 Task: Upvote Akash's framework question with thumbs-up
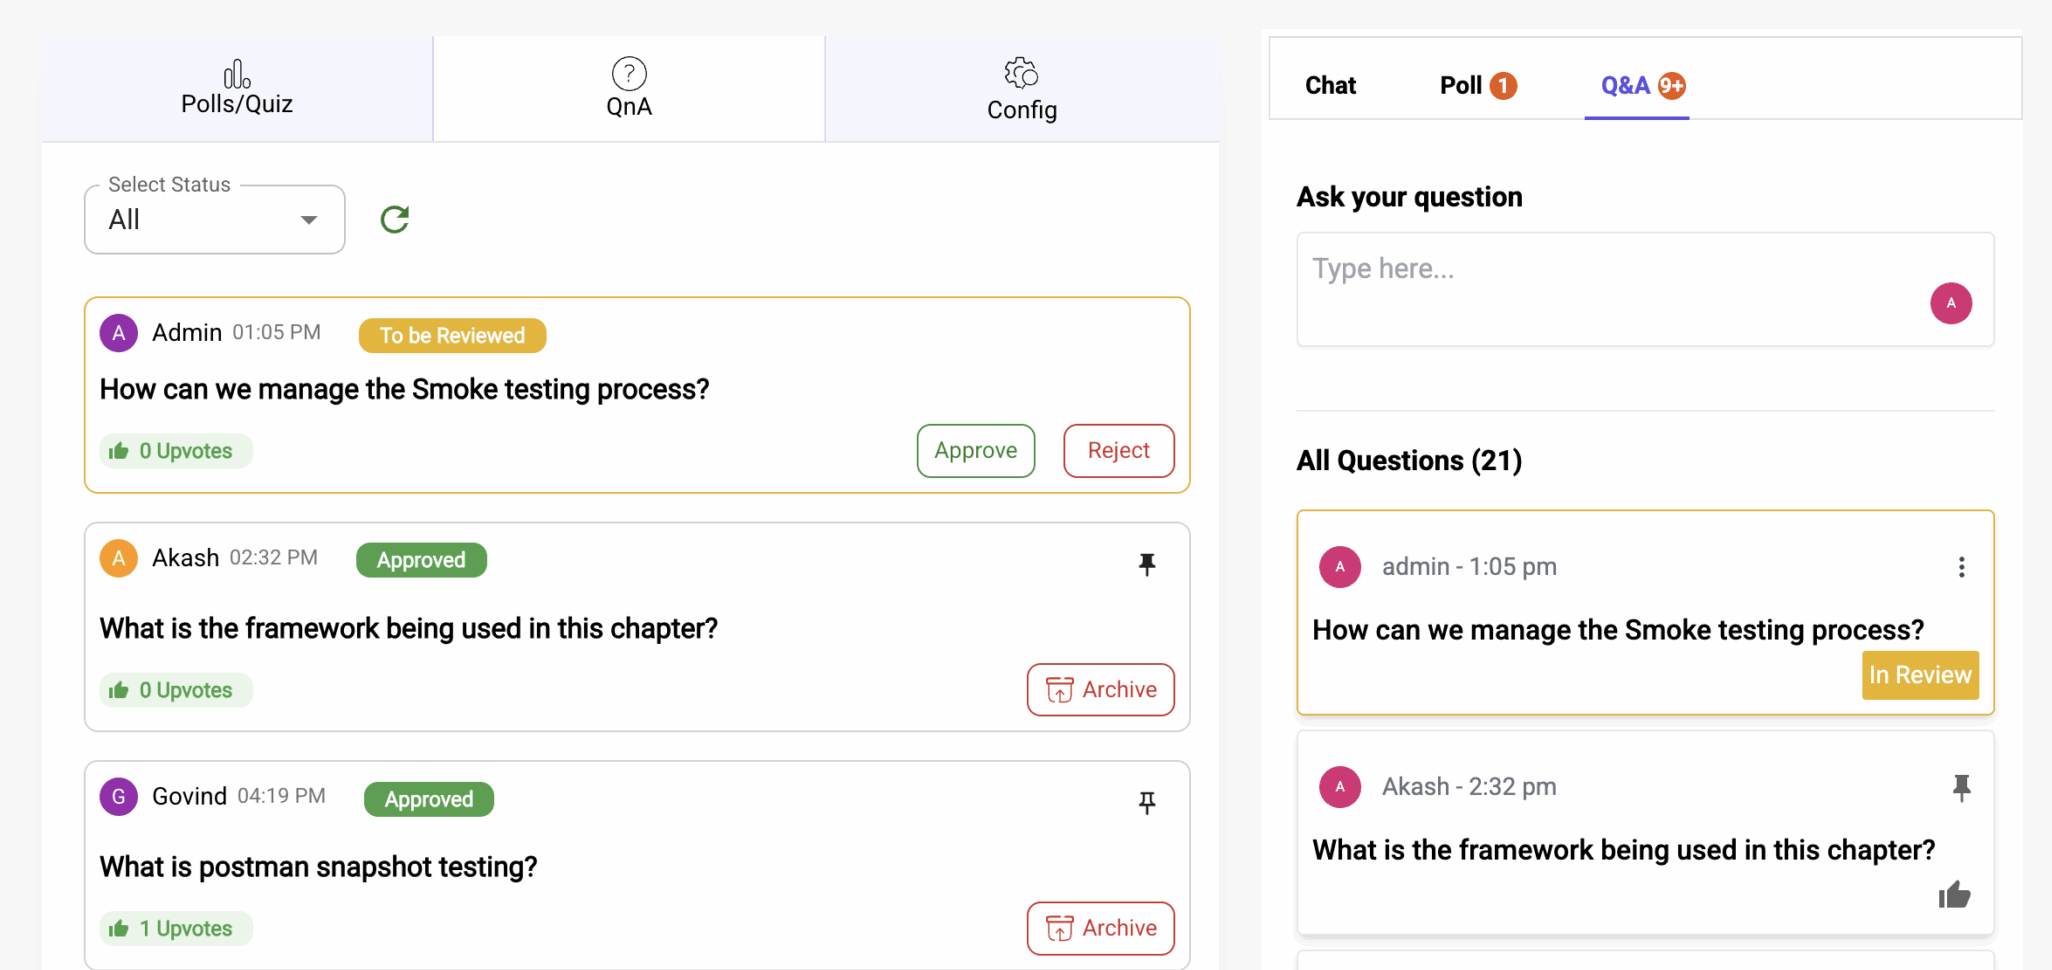tap(1954, 894)
